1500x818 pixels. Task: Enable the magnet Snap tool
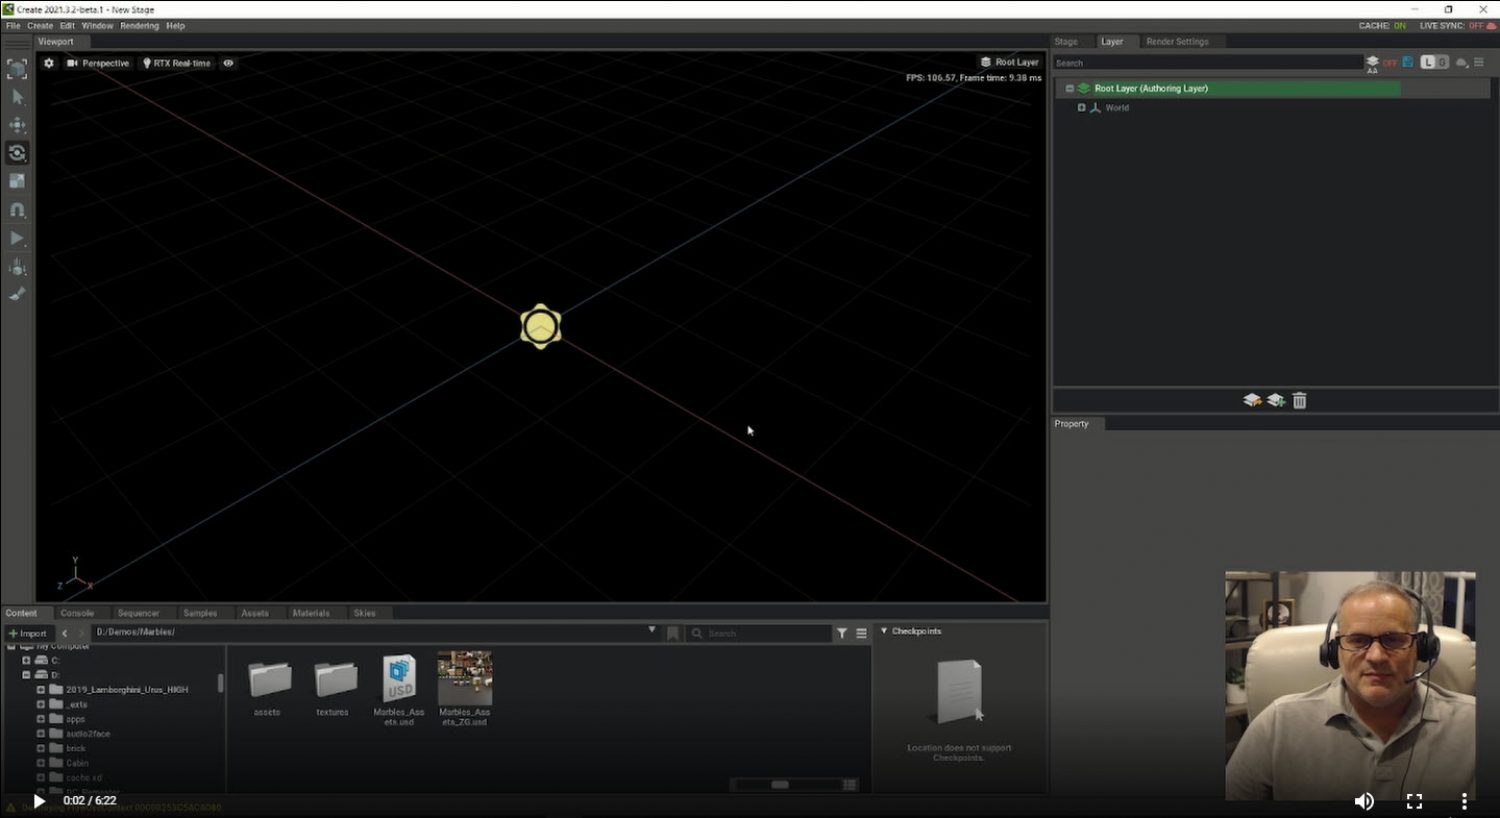[x=17, y=210]
